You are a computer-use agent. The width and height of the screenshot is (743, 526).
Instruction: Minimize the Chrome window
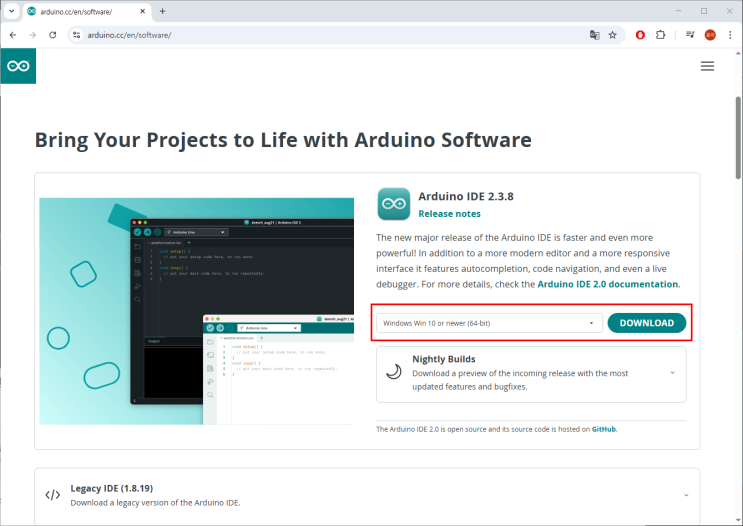(678, 11)
